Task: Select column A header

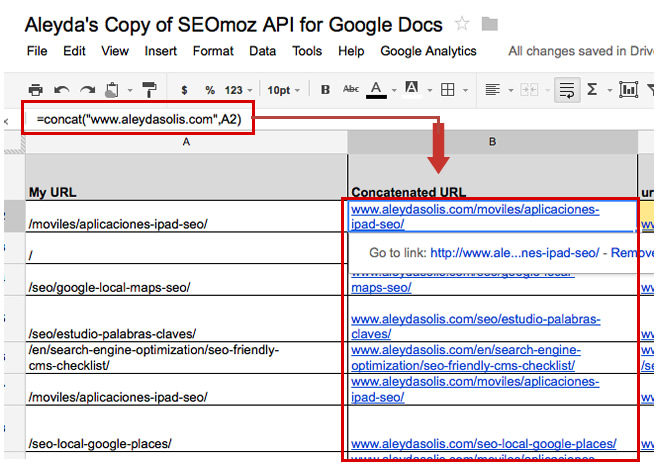Action: point(186,142)
